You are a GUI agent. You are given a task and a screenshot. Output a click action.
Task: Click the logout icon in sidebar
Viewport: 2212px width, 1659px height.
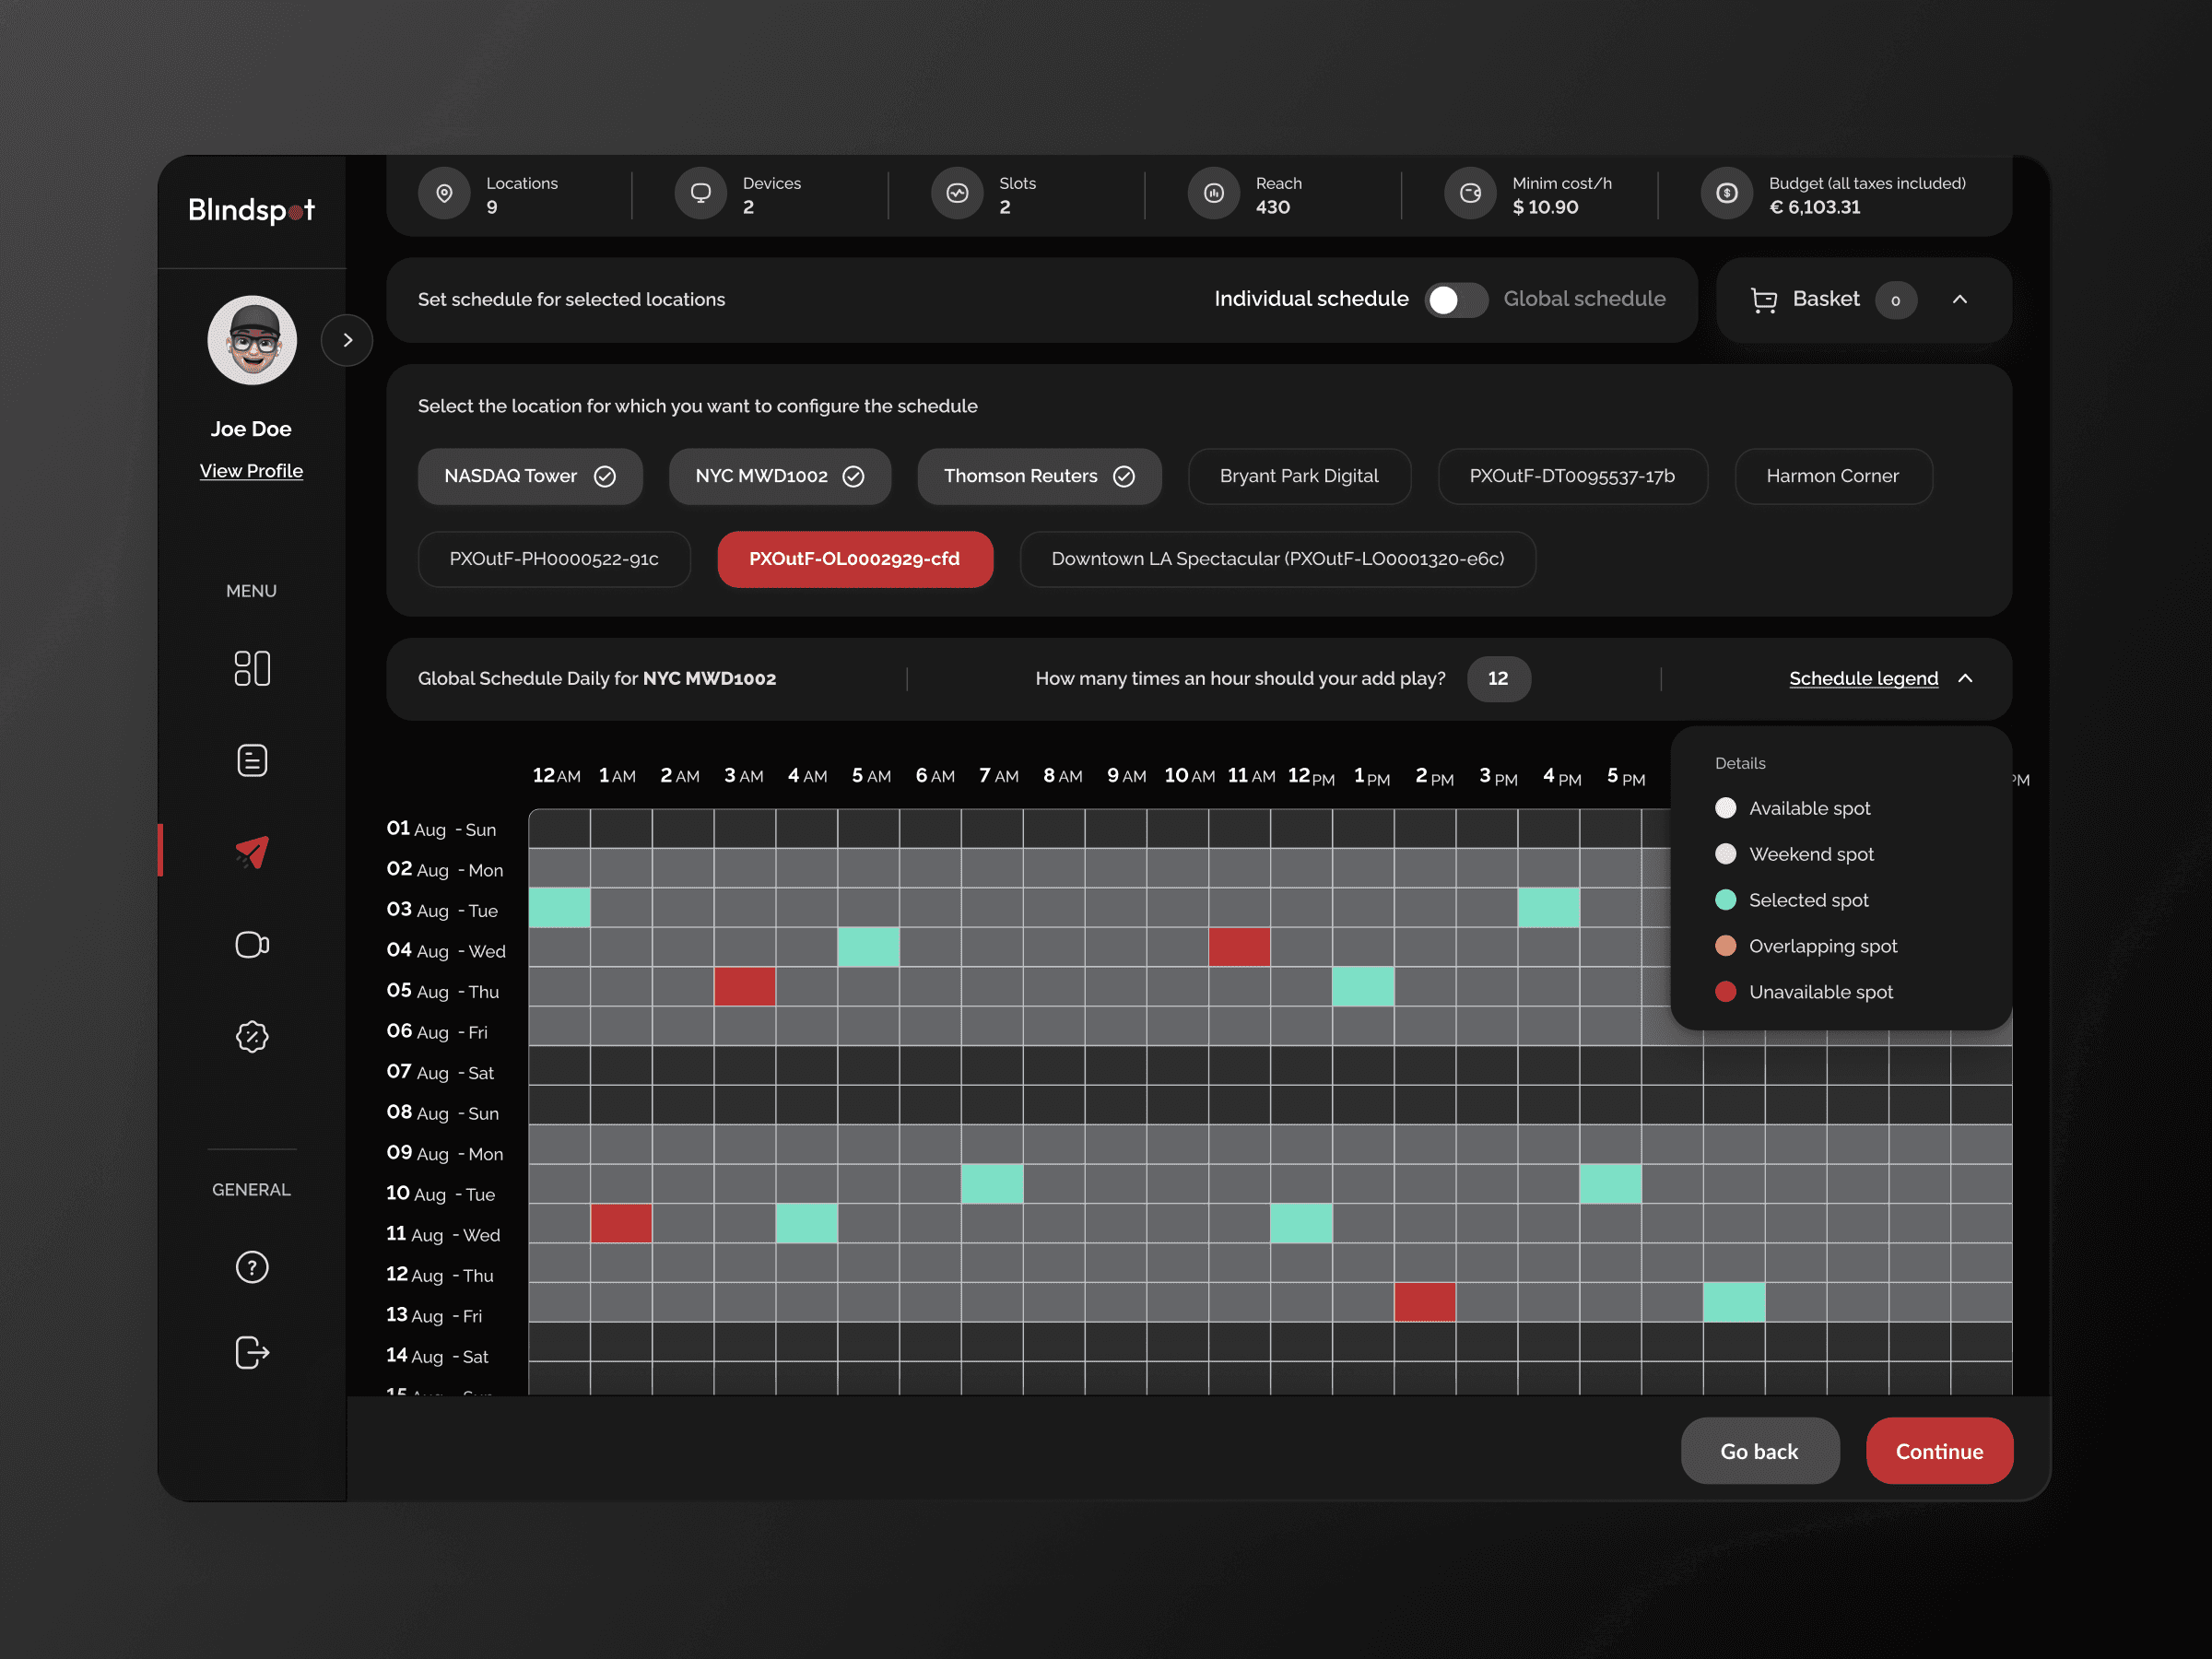click(251, 1352)
